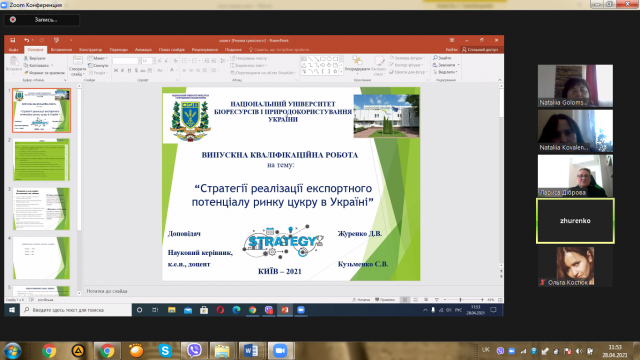Click the PowerPoint save icon
Viewport: 640px width, 360px height.
(x=13, y=40)
